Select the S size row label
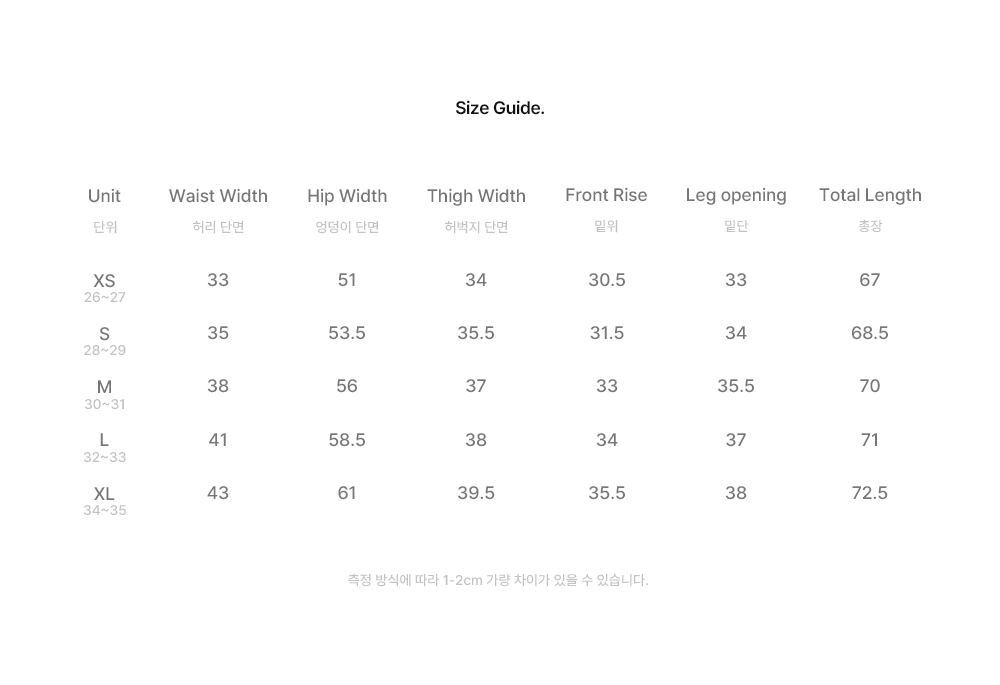1000x685 pixels. pos(105,334)
